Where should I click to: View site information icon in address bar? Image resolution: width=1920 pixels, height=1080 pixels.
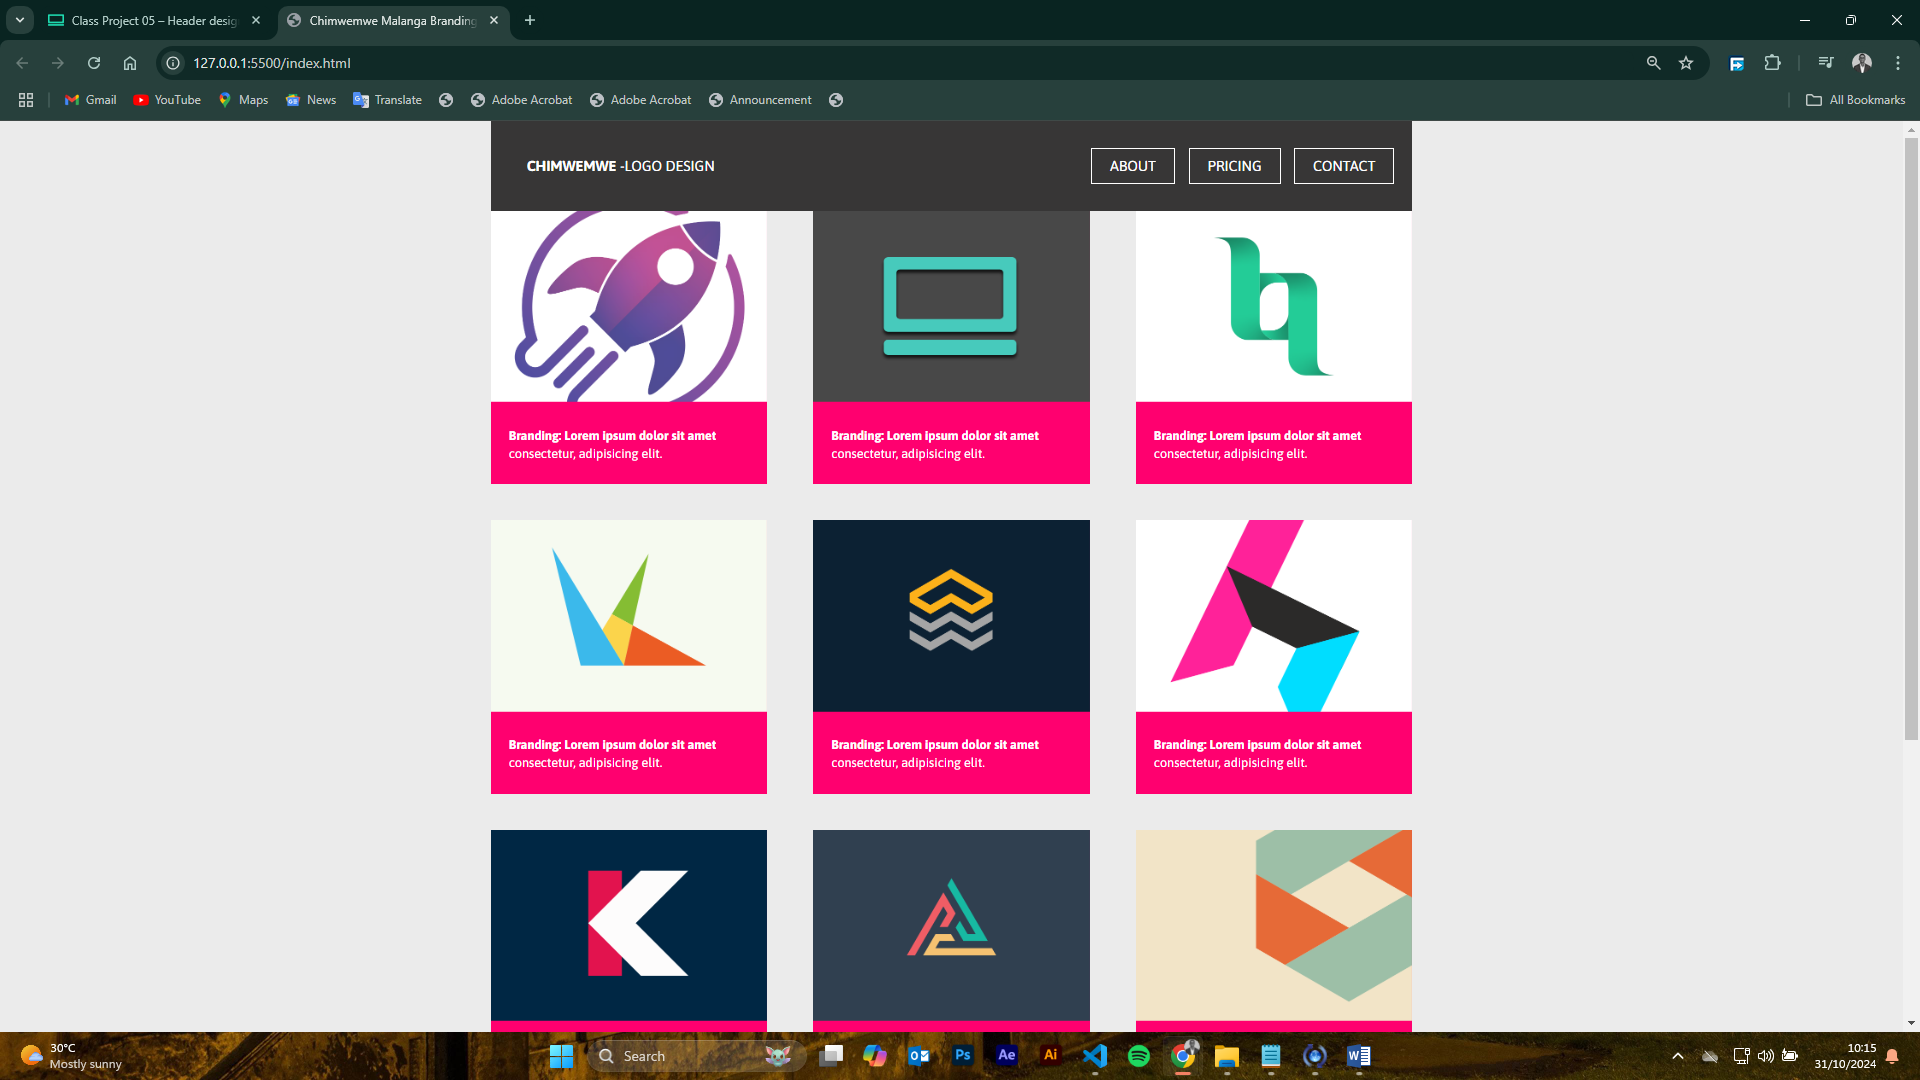click(173, 63)
